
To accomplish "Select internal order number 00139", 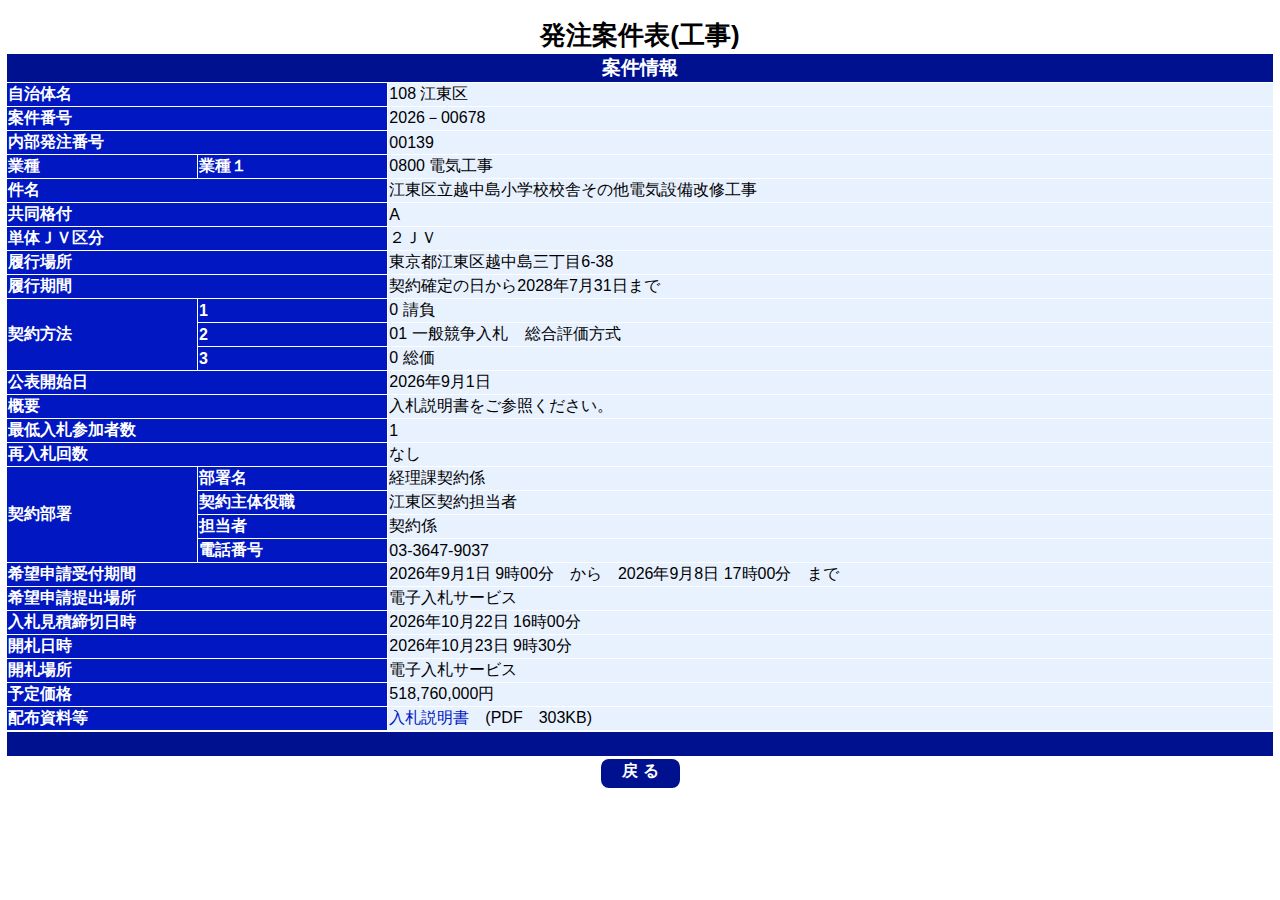I will tap(411, 142).
